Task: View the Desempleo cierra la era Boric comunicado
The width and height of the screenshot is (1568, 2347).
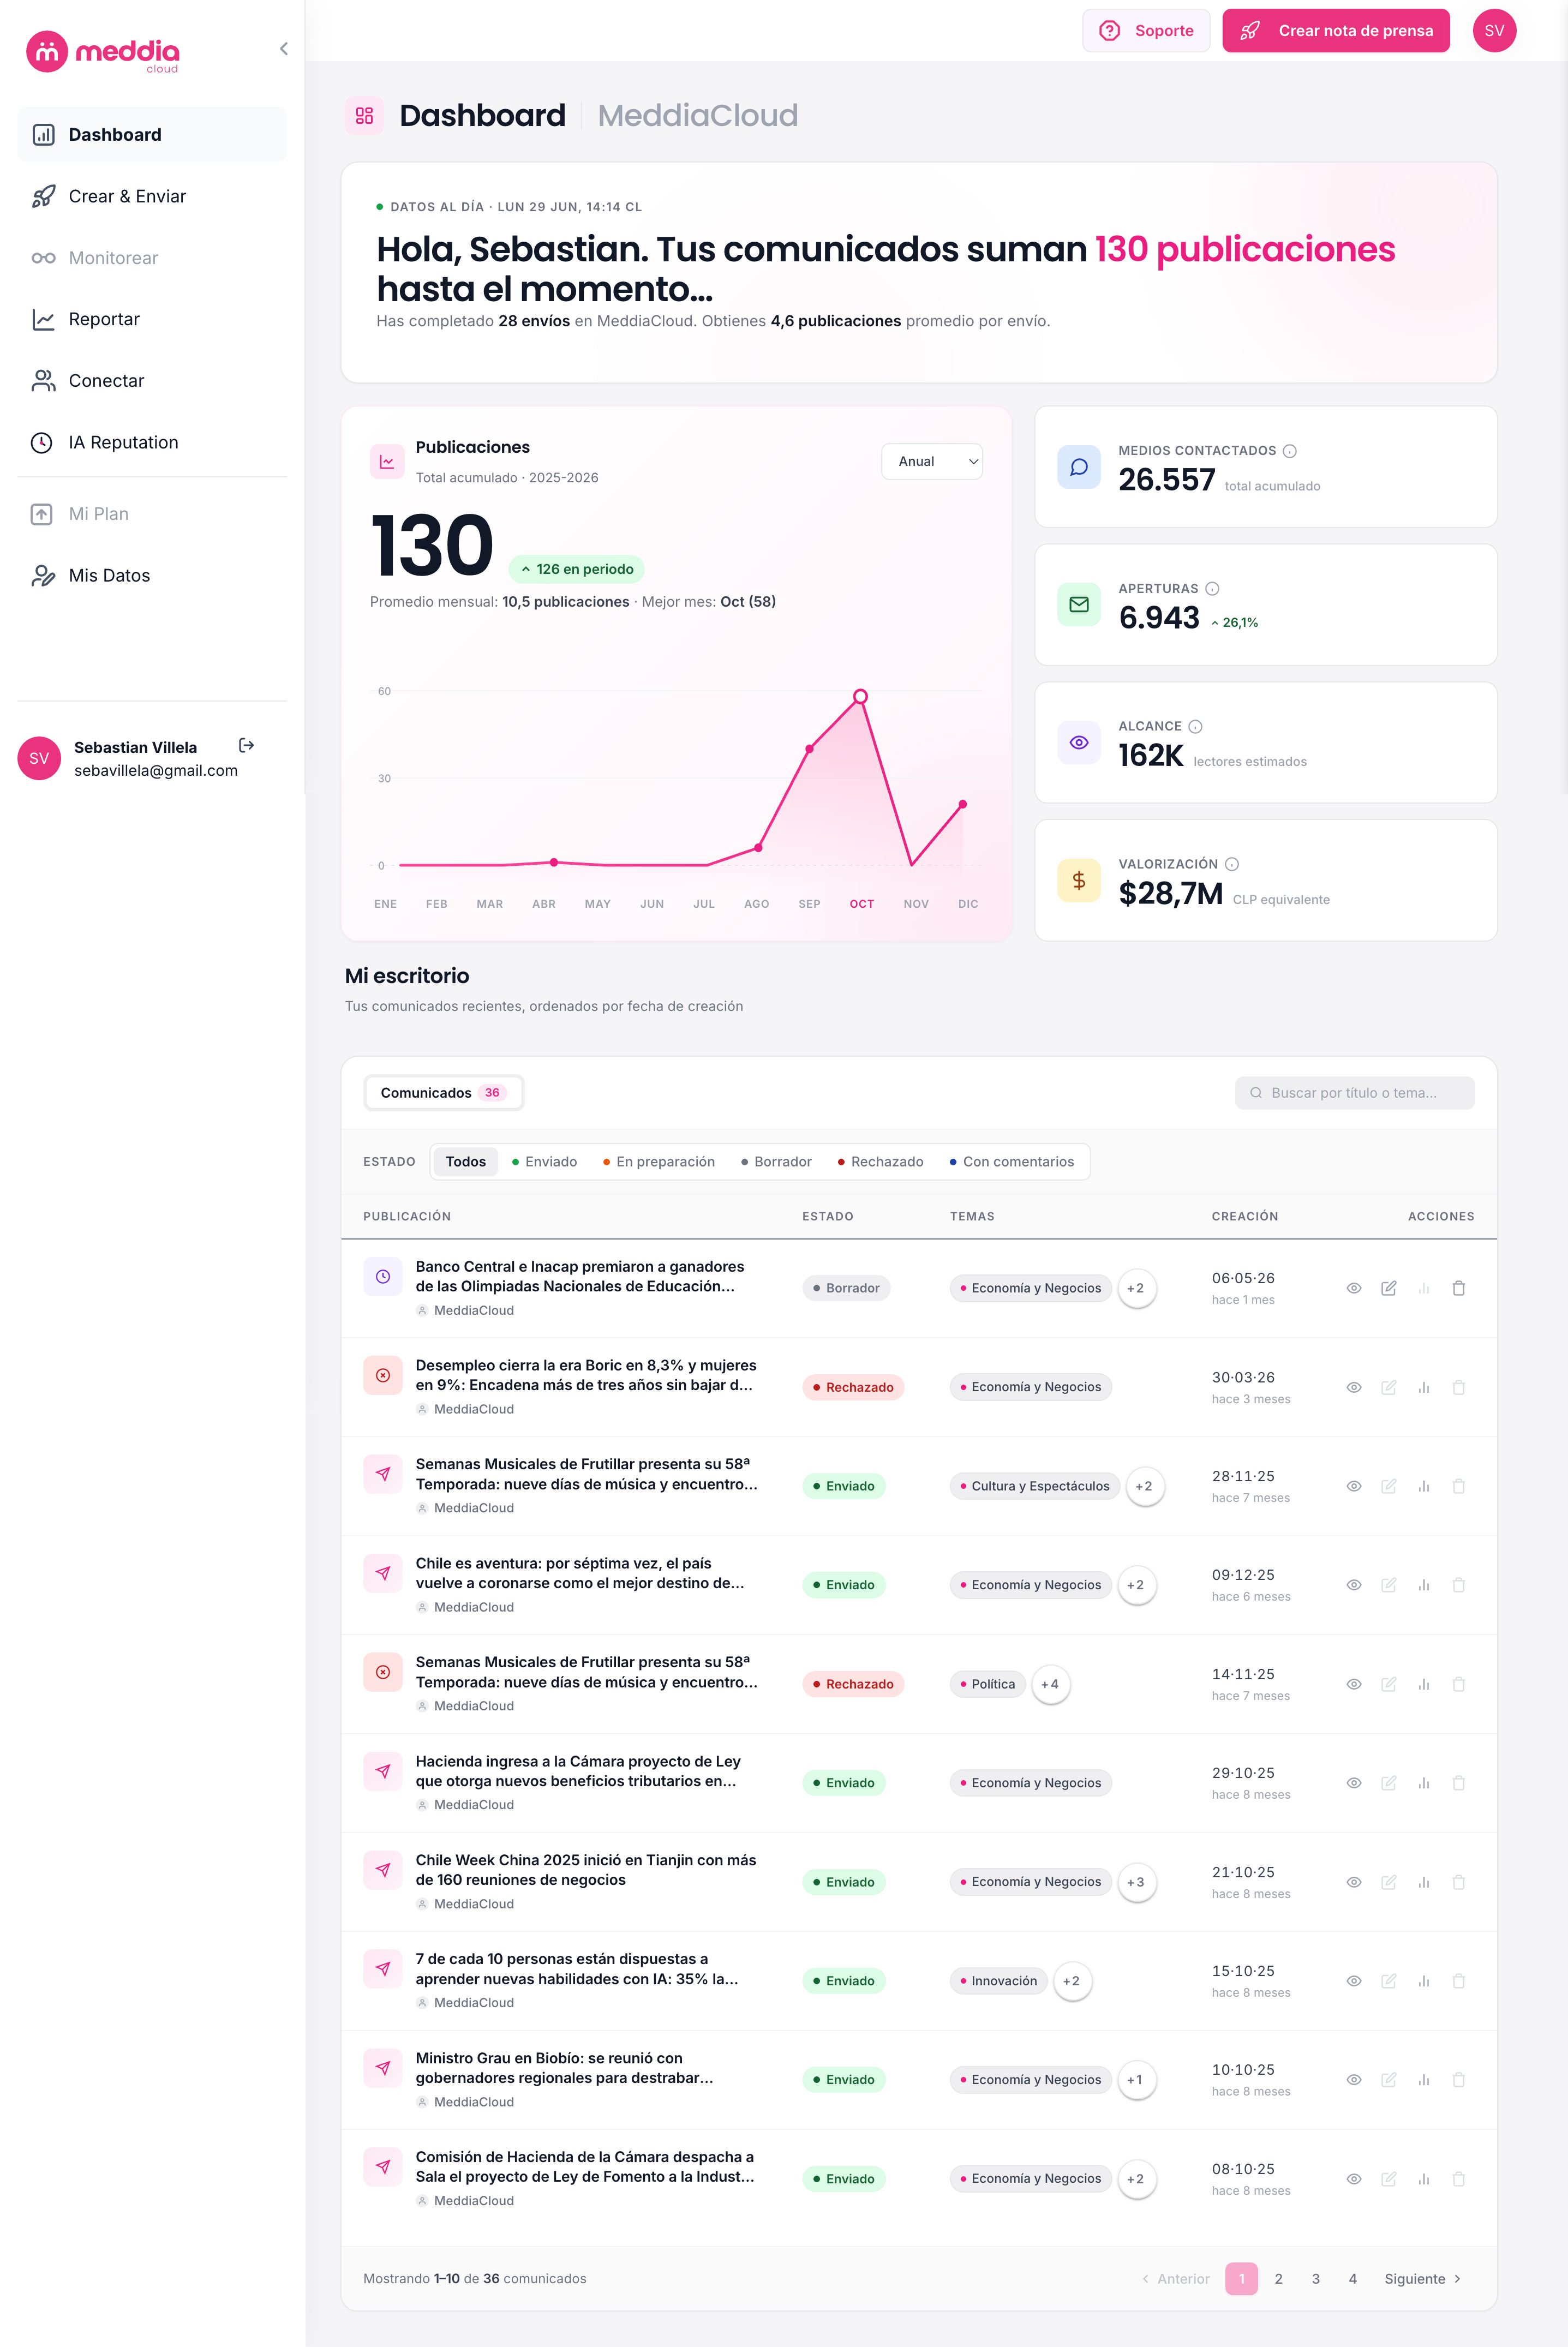Action: click(1353, 1387)
